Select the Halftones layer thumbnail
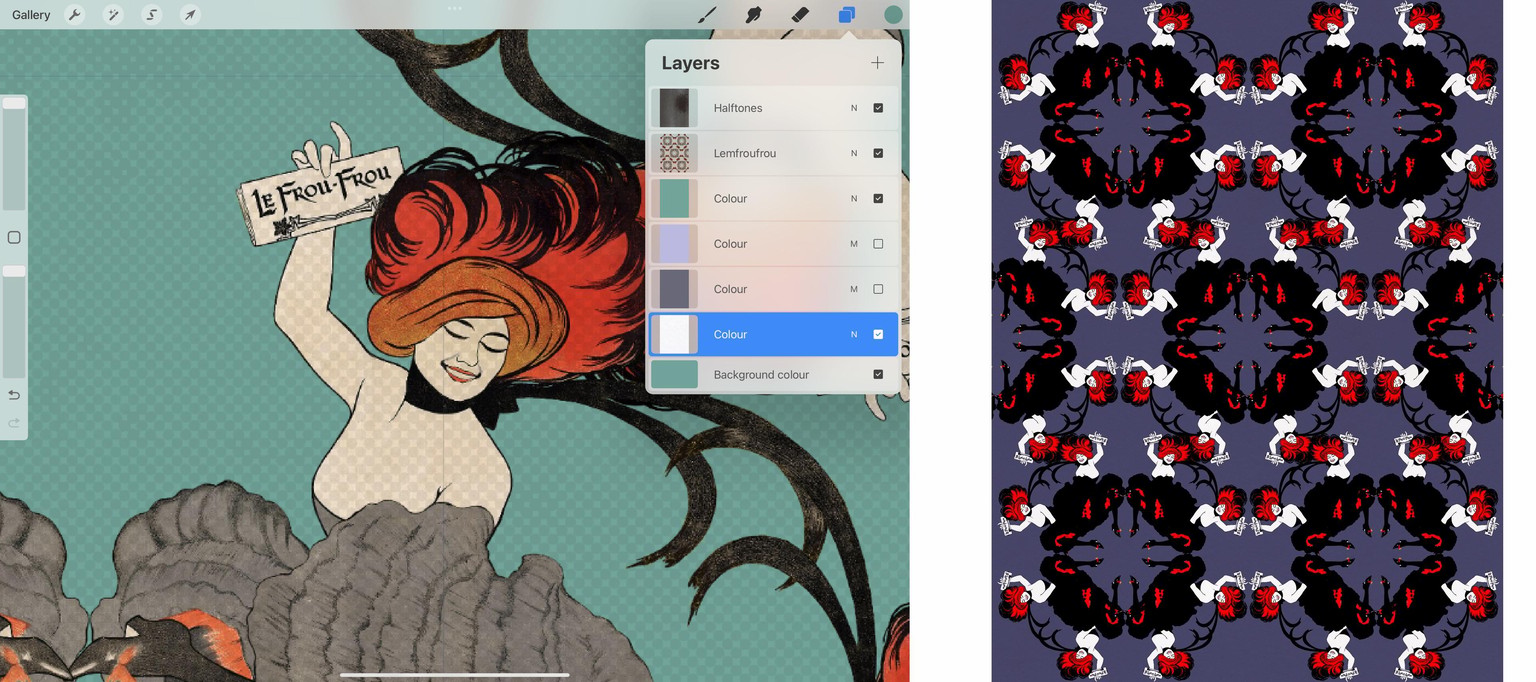 click(x=674, y=108)
